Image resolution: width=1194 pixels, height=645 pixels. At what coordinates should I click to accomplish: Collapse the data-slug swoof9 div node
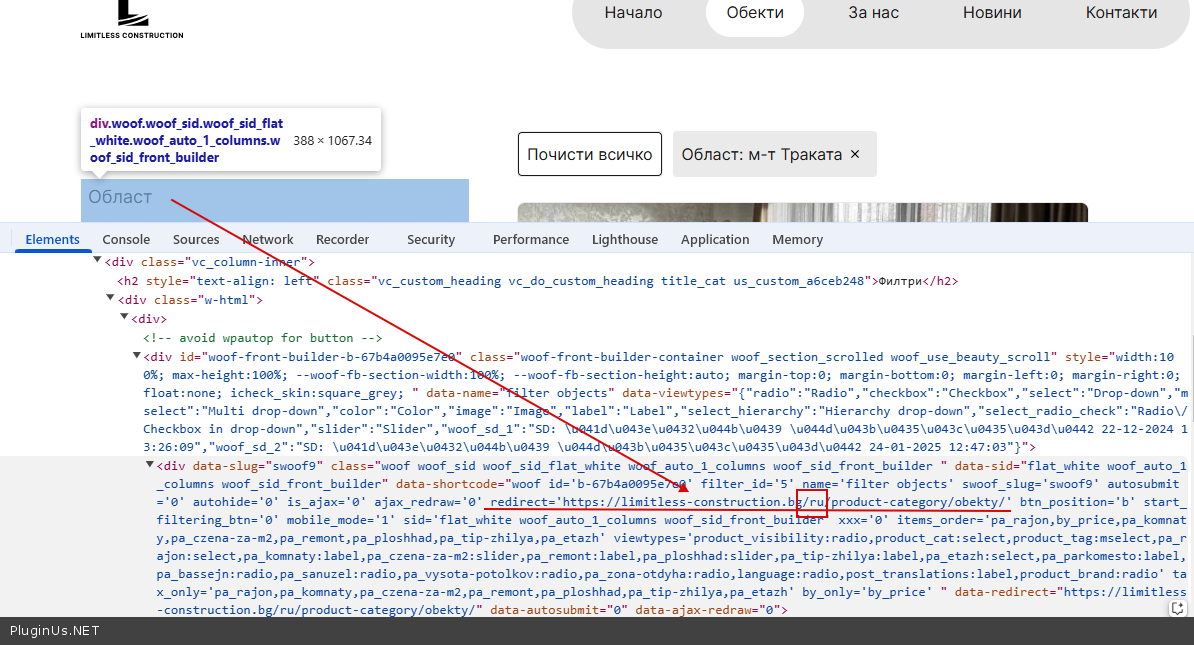[150, 465]
